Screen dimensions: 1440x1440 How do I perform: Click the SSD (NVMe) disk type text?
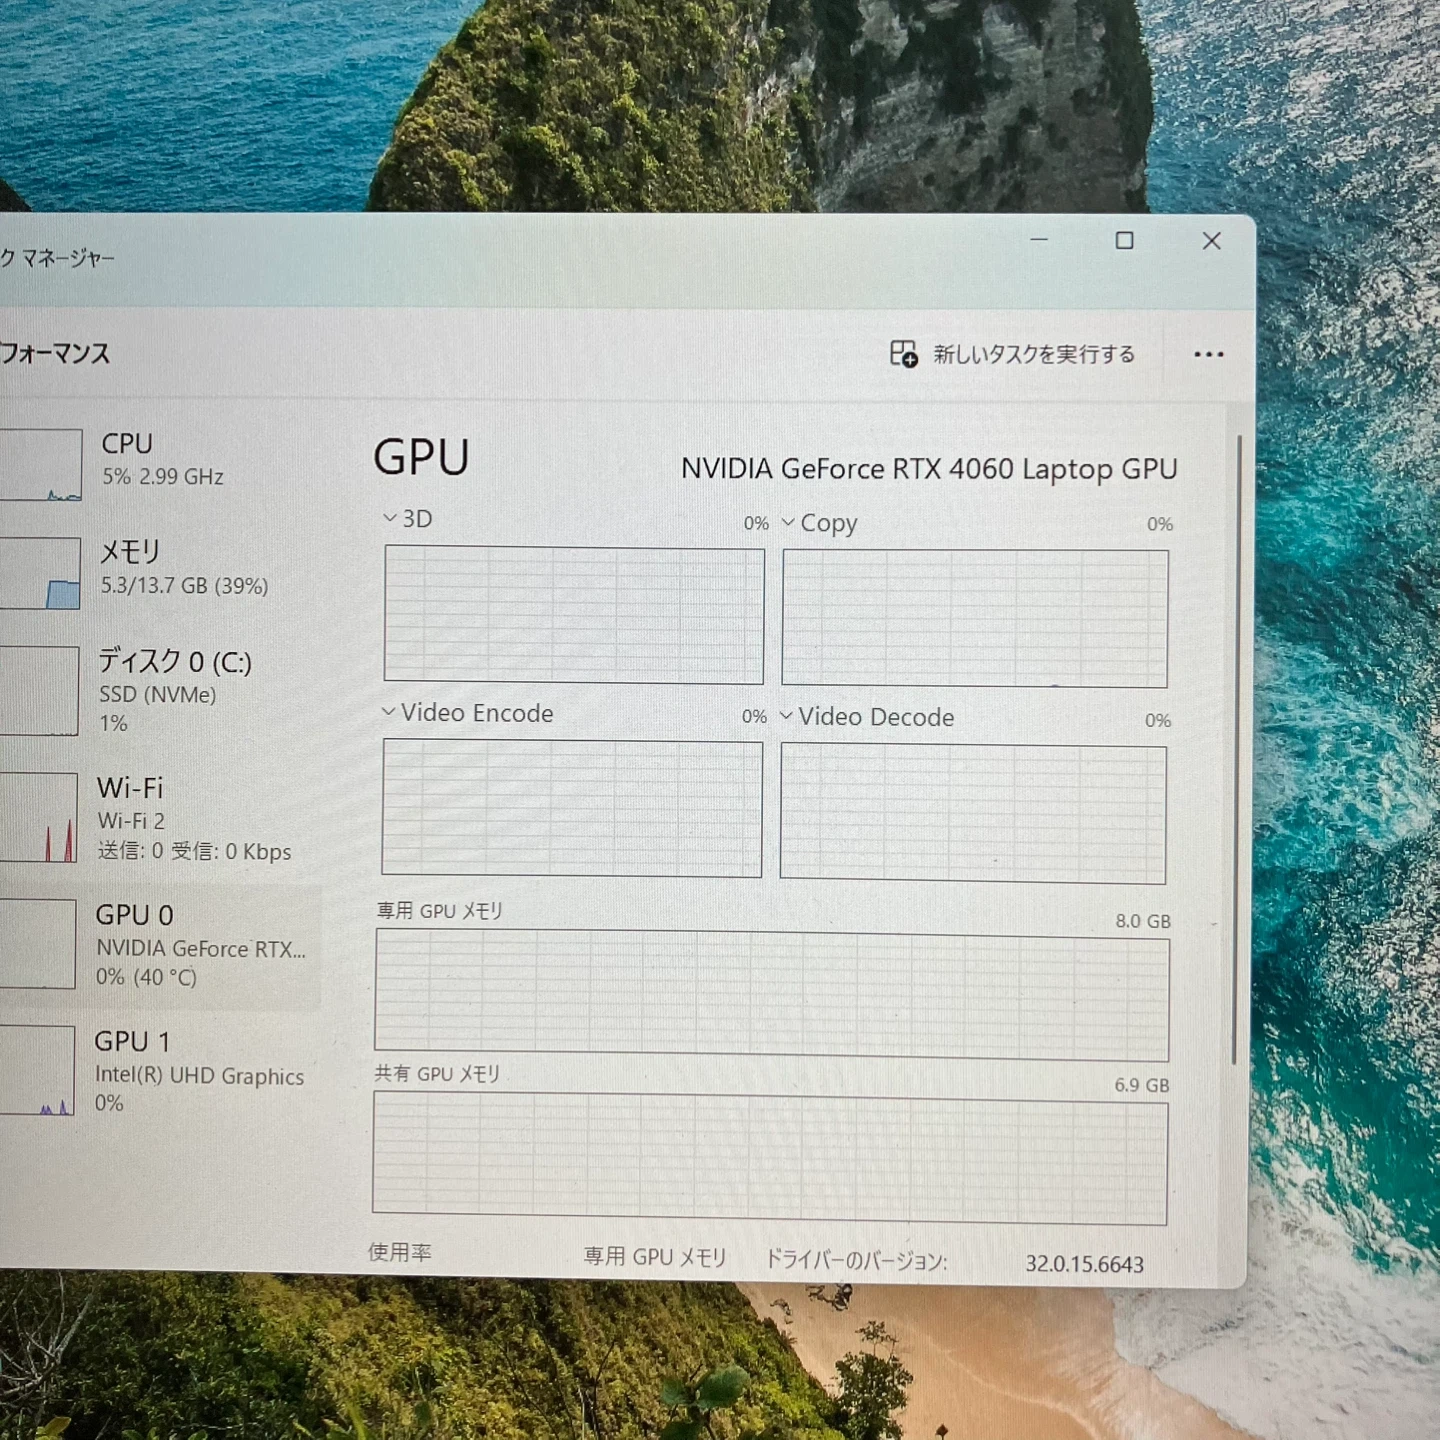click(x=157, y=694)
